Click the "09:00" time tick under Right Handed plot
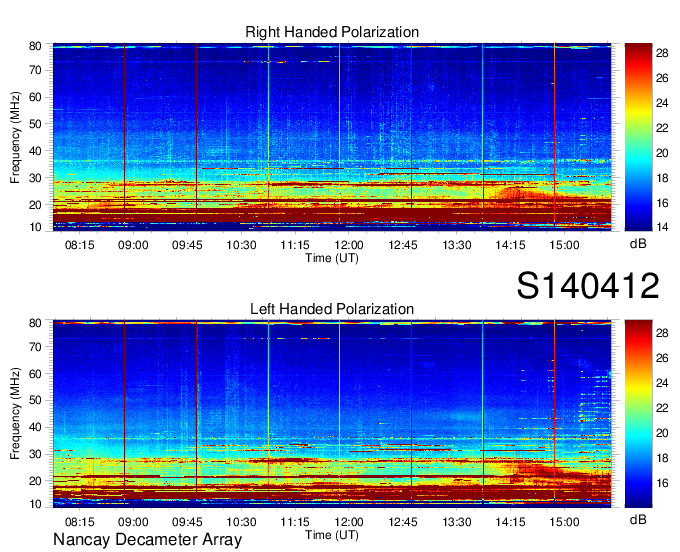Screen dimensions: 680x552 tap(133, 245)
